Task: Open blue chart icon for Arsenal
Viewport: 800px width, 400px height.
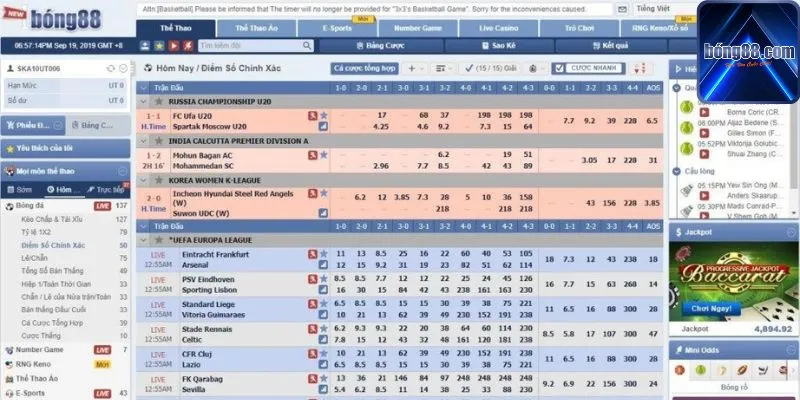Action: tap(323, 265)
